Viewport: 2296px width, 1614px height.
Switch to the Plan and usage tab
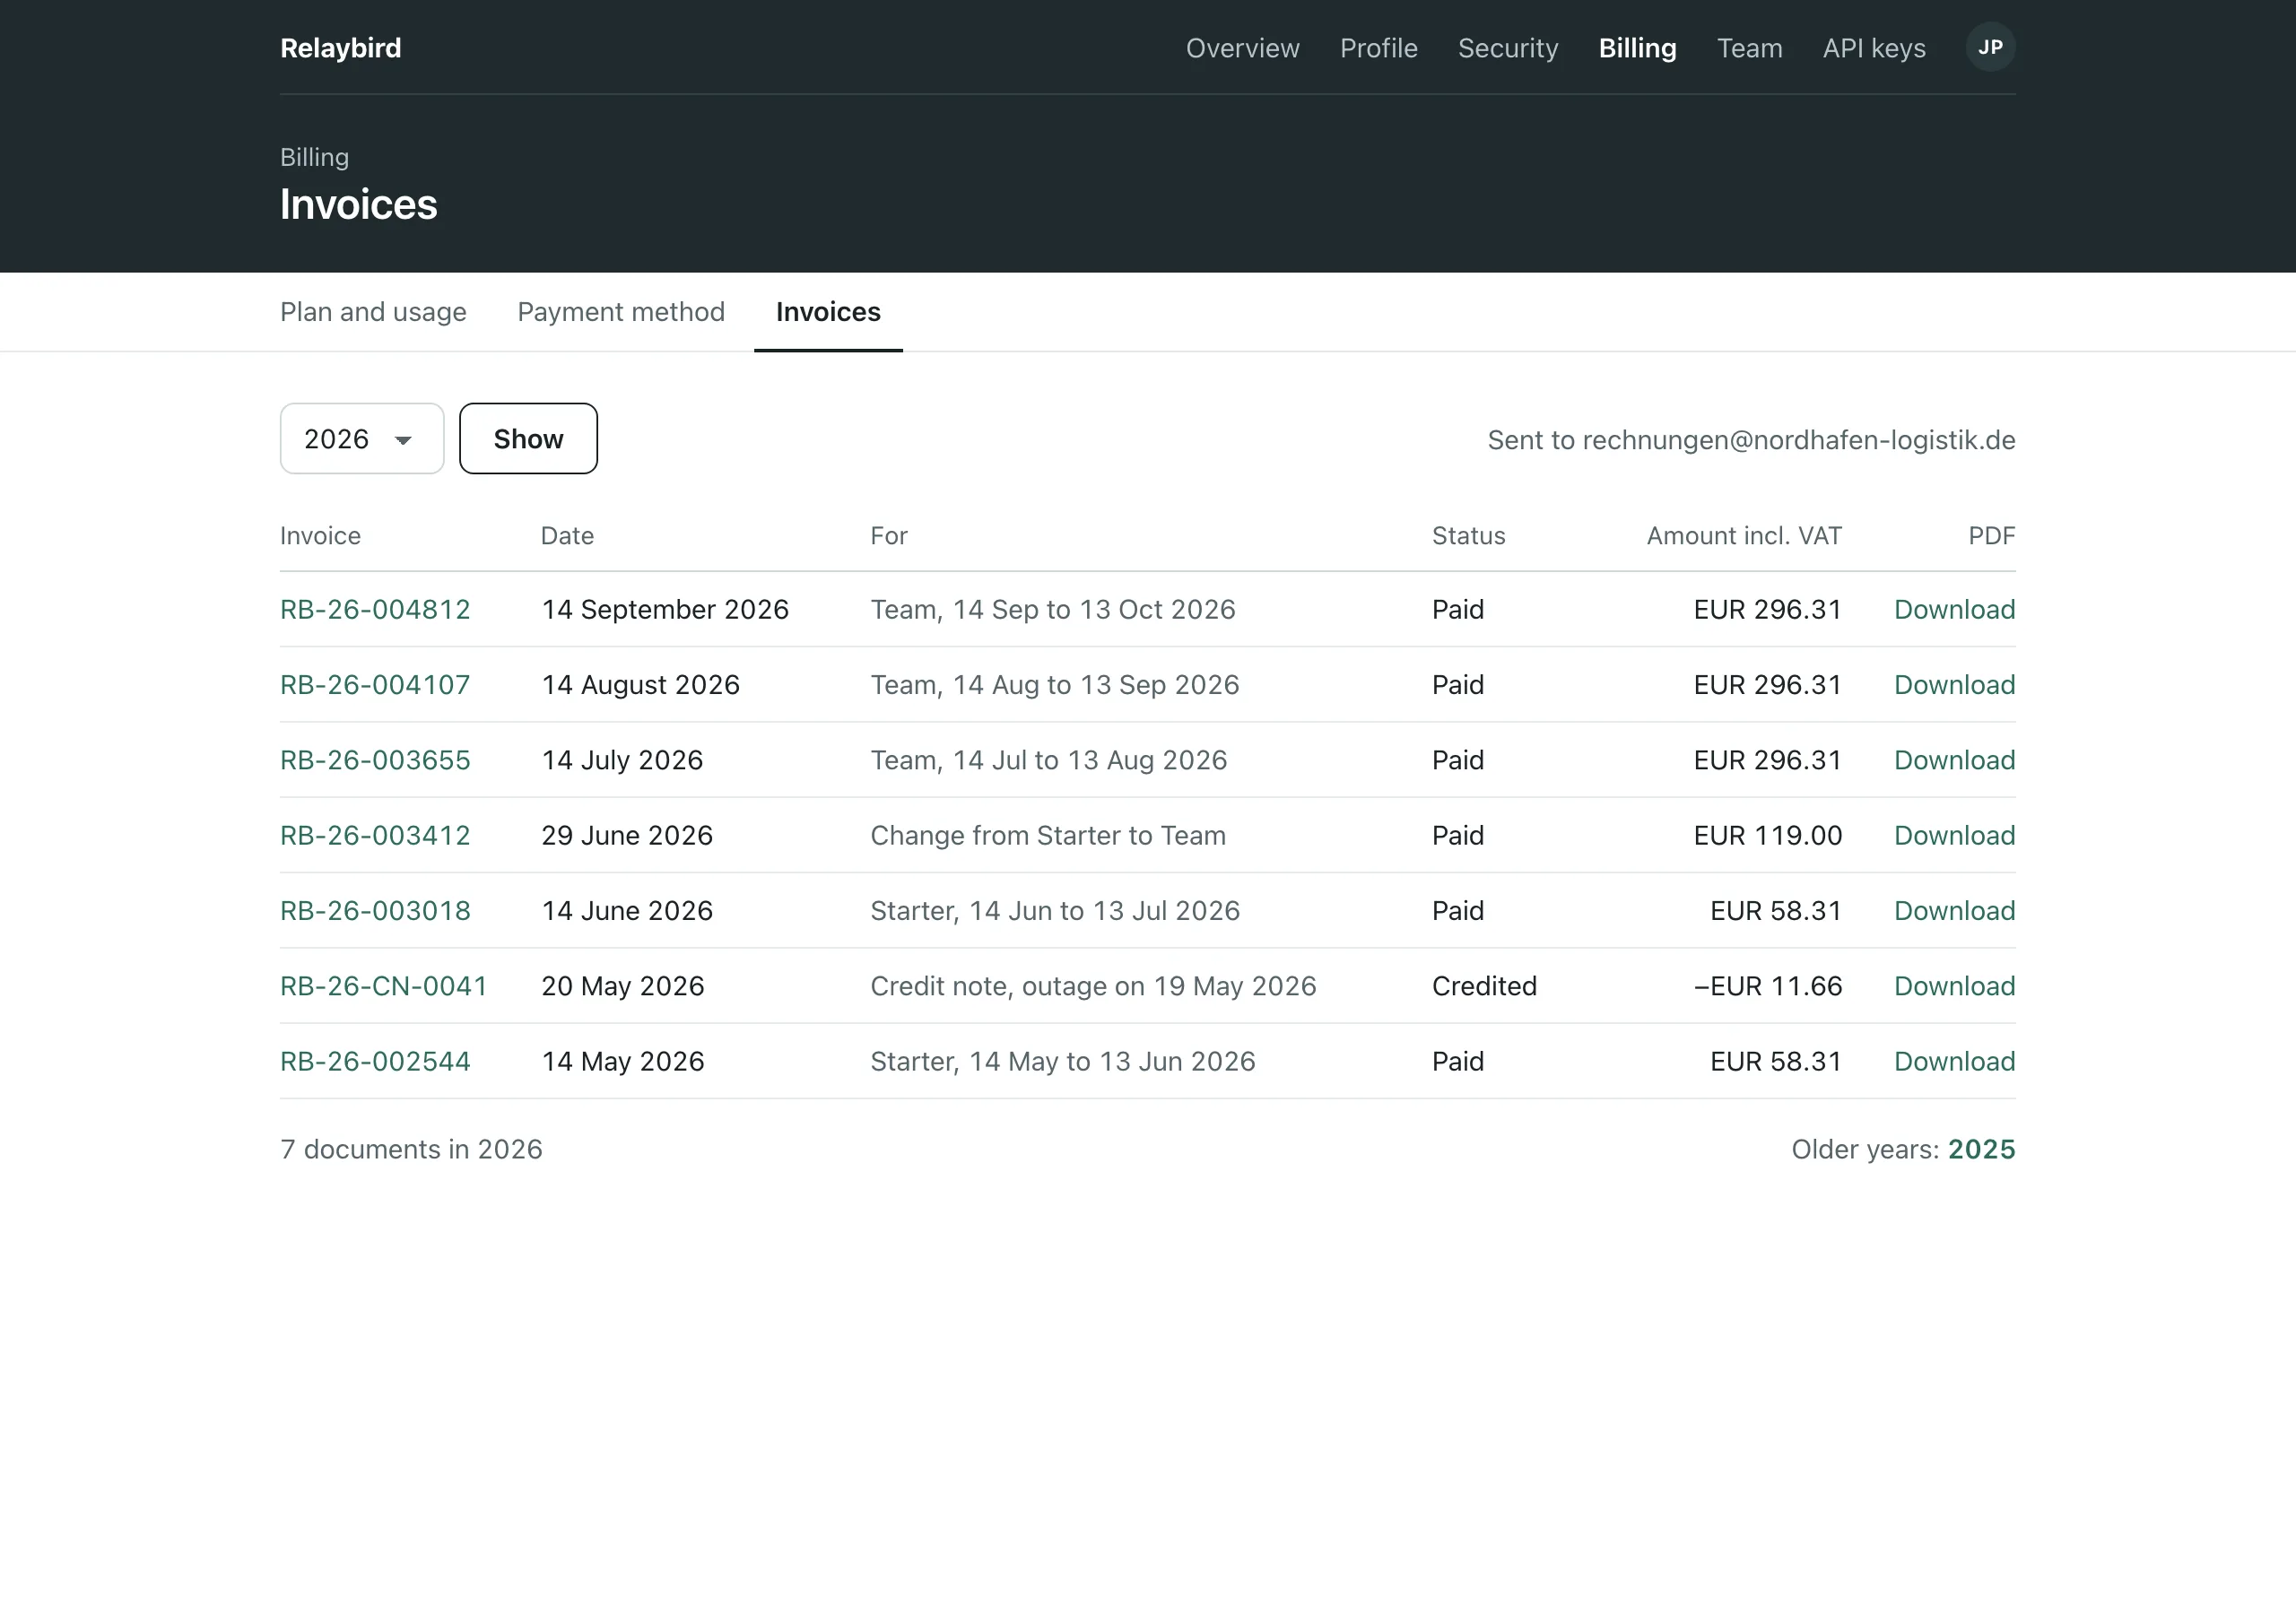pos(373,312)
